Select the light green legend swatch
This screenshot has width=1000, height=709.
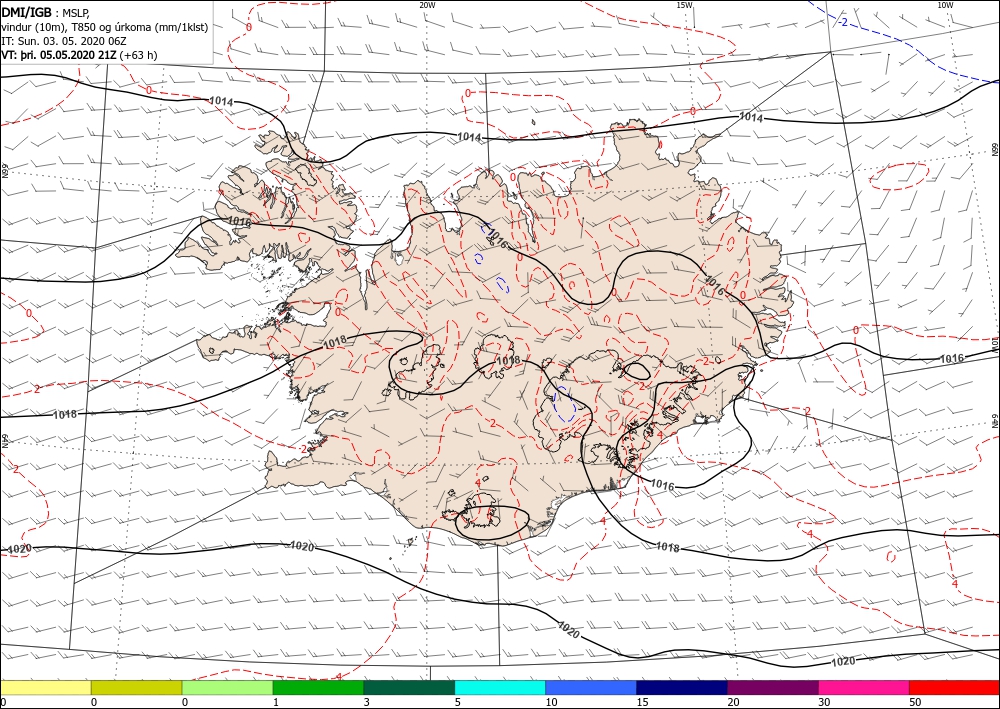[x=228, y=688]
